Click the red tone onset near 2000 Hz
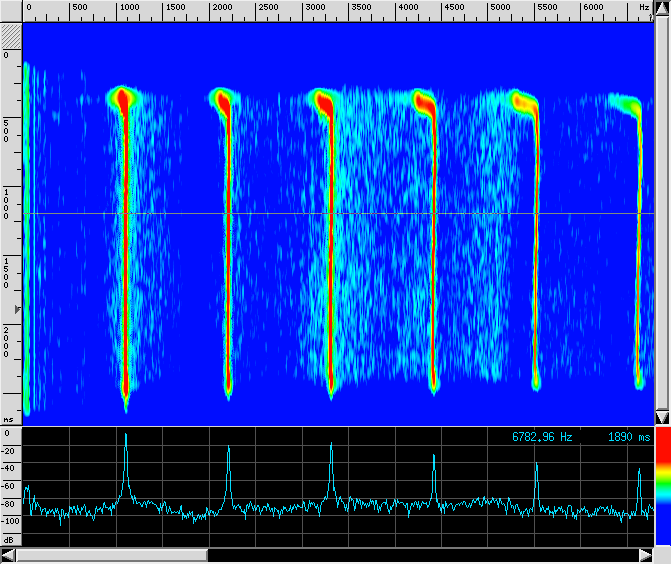 click(221, 99)
